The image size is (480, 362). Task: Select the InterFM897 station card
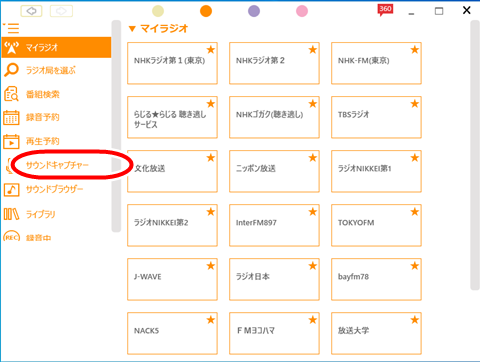(x=274, y=225)
